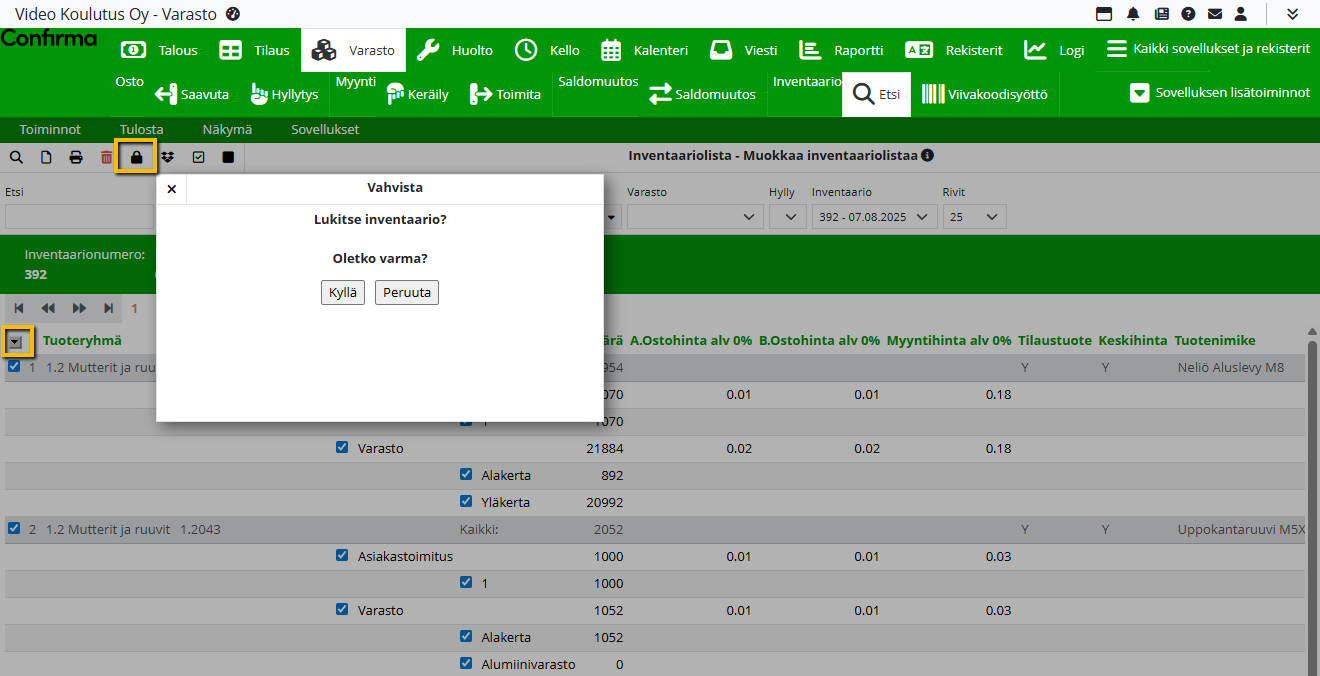1320x676 pixels.
Task: Click the Dropbox icon in toolbar
Action: coord(167,157)
